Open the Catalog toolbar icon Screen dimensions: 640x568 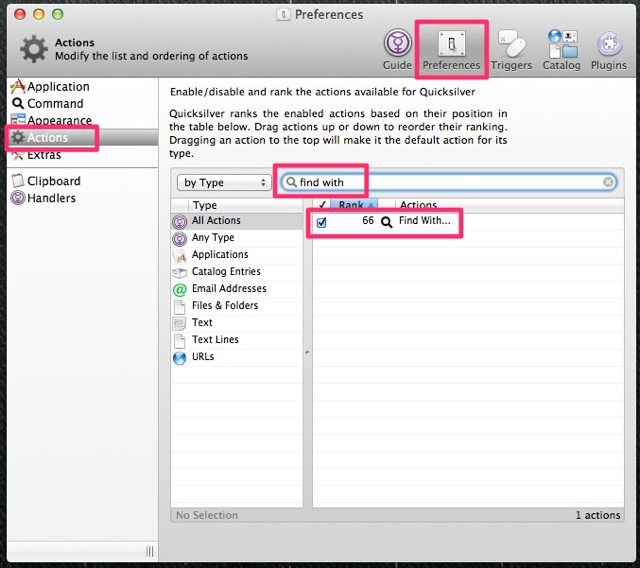point(562,49)
